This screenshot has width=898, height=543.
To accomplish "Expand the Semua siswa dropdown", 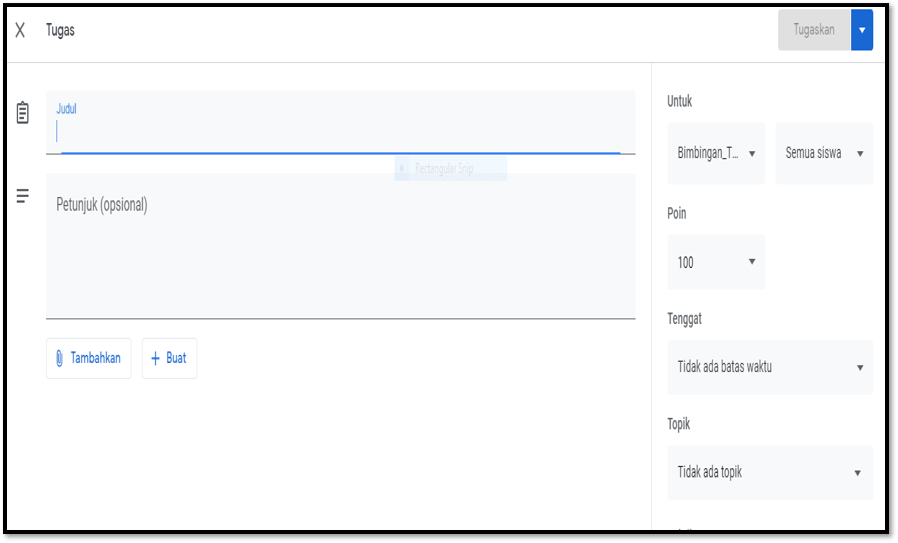I will 824,153.
